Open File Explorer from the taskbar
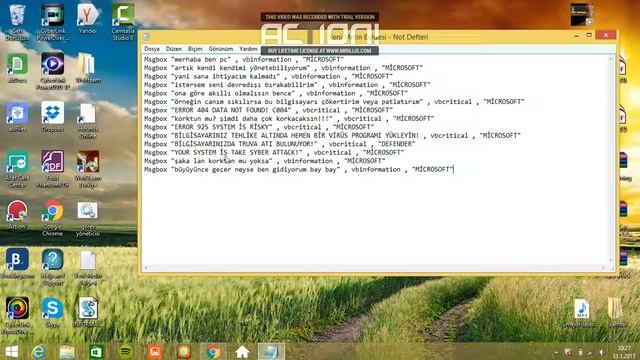The height and width of the screenshot is (360, 640). tap(67, 352)
